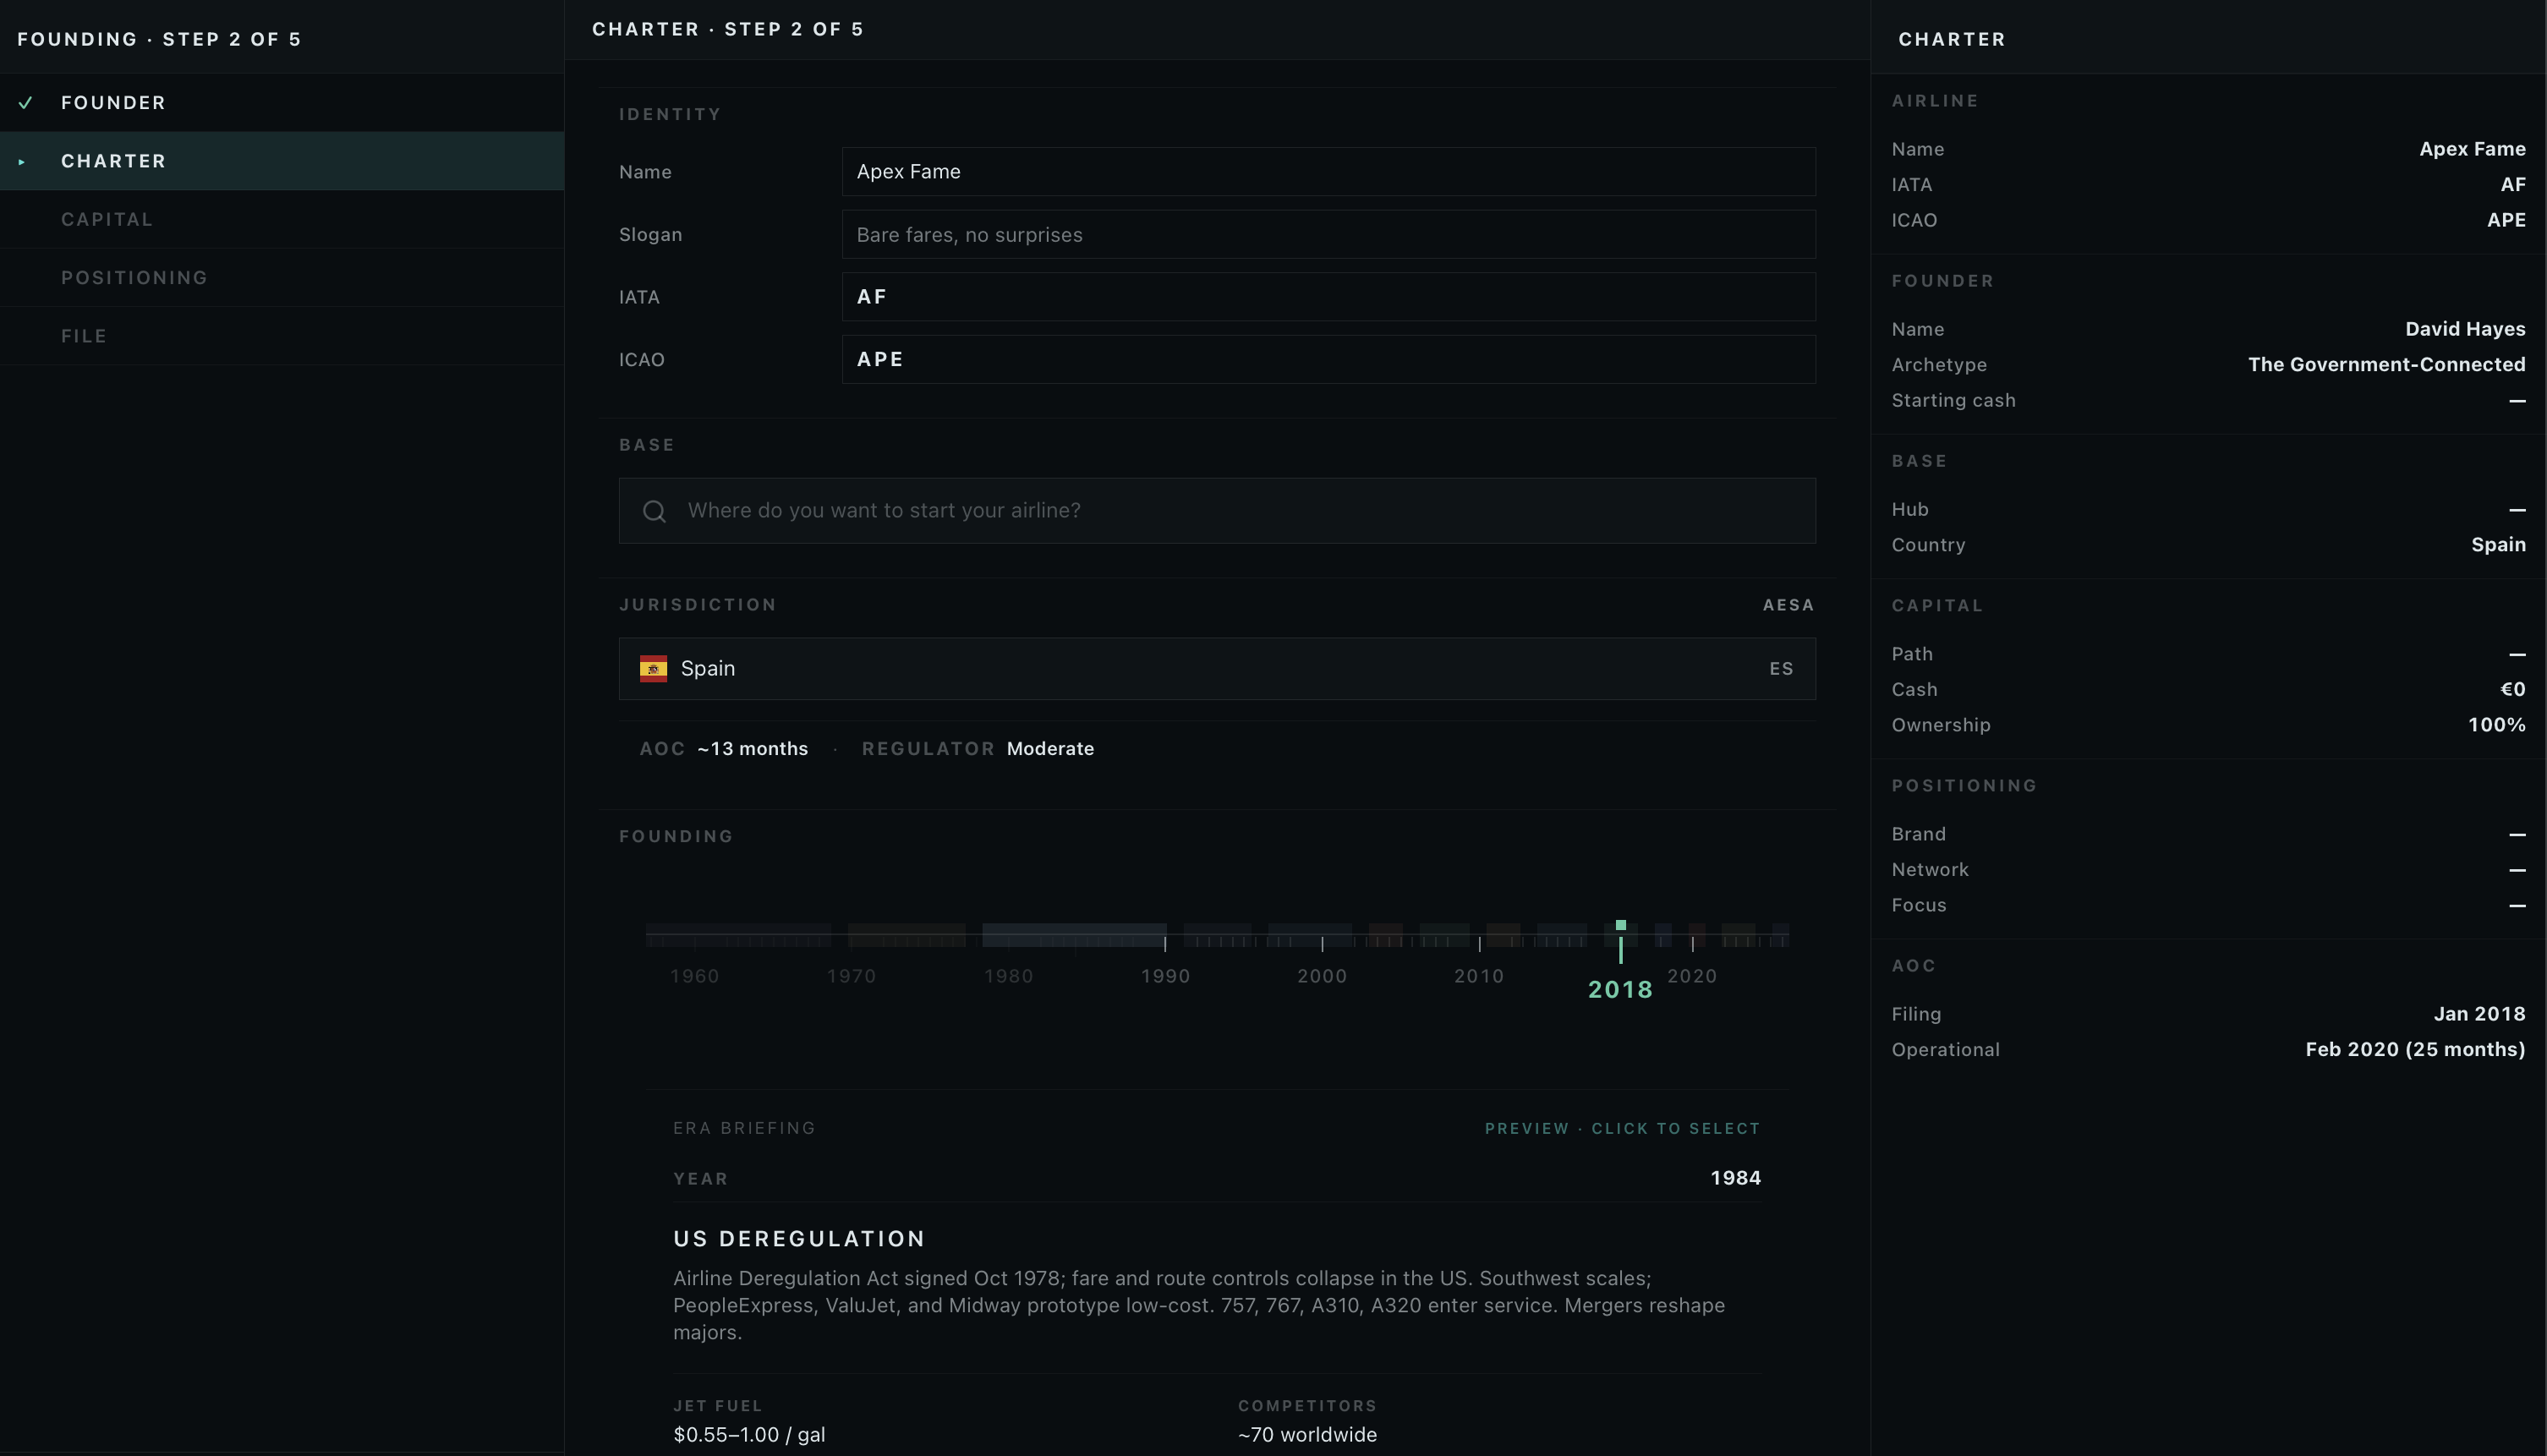Click the Spain flag icon
The image size is (2547, 1456).
[653, 669]
